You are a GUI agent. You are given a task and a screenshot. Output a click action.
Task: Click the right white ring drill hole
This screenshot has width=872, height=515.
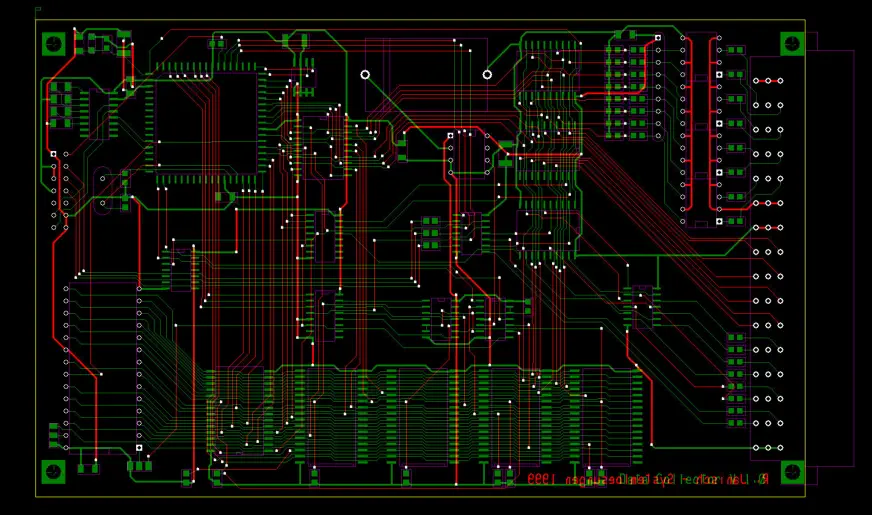click(x=487, y=74)
